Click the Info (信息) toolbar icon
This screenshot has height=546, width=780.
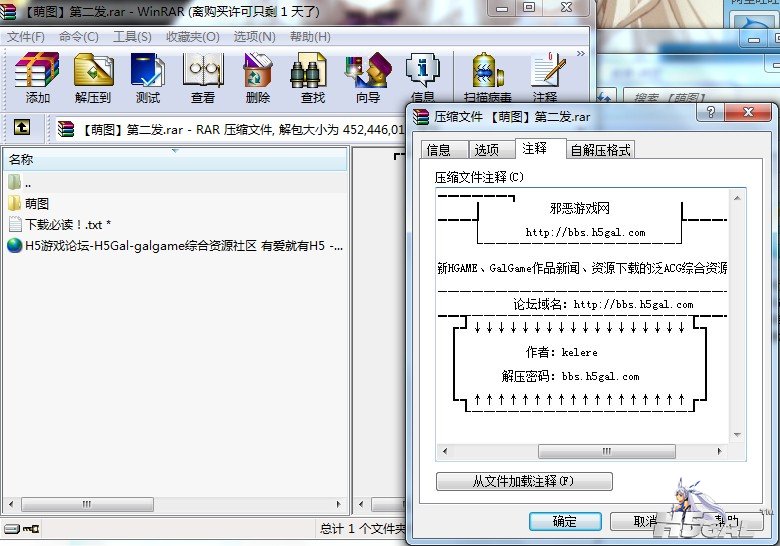(423, 78)
